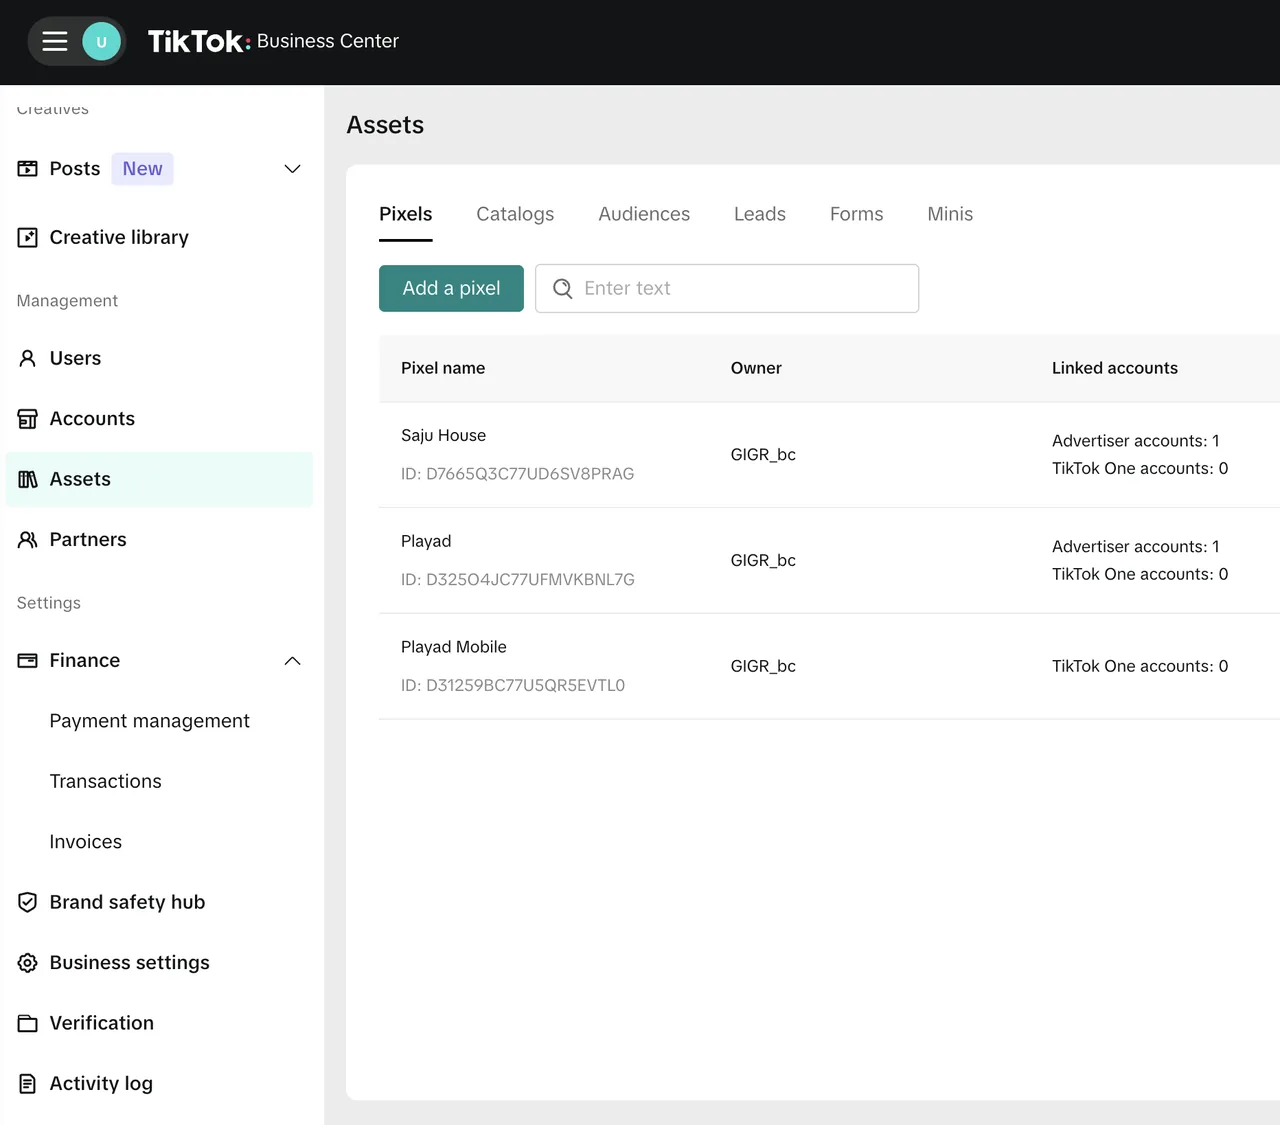Viewport: 1280px width, 1125px height.
Task: Click the Brand safety hub shield icon
Action: pyautogui.click(x=28, y=902)
